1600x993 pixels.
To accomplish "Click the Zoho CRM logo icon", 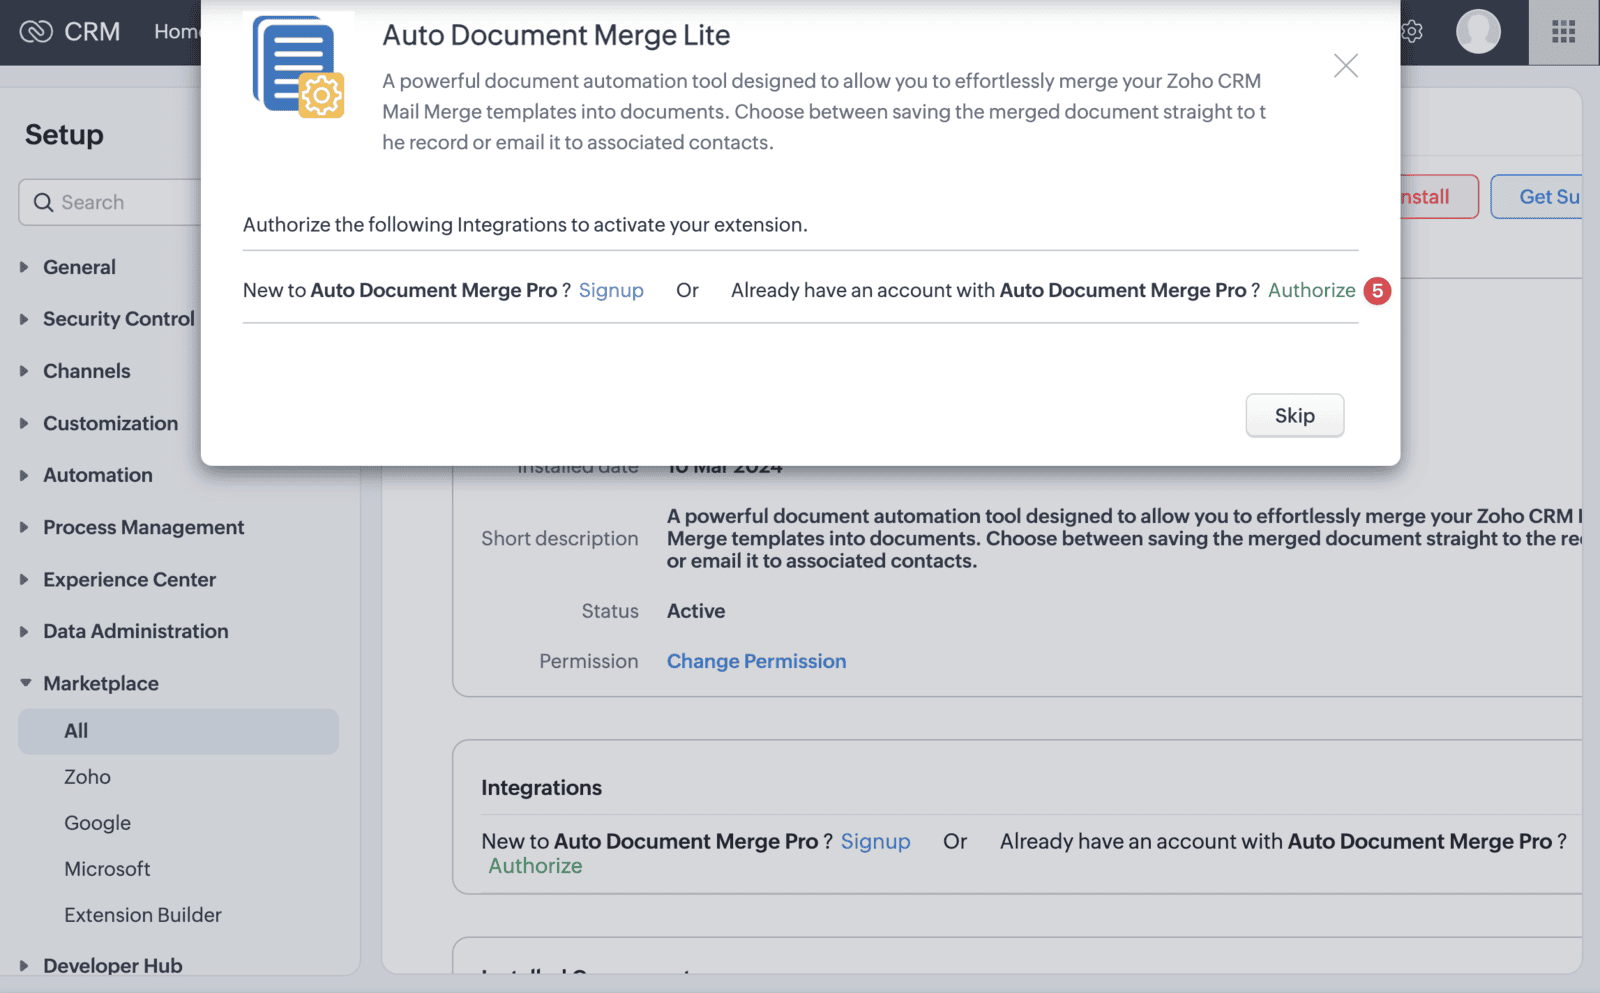I will point(36,32).
